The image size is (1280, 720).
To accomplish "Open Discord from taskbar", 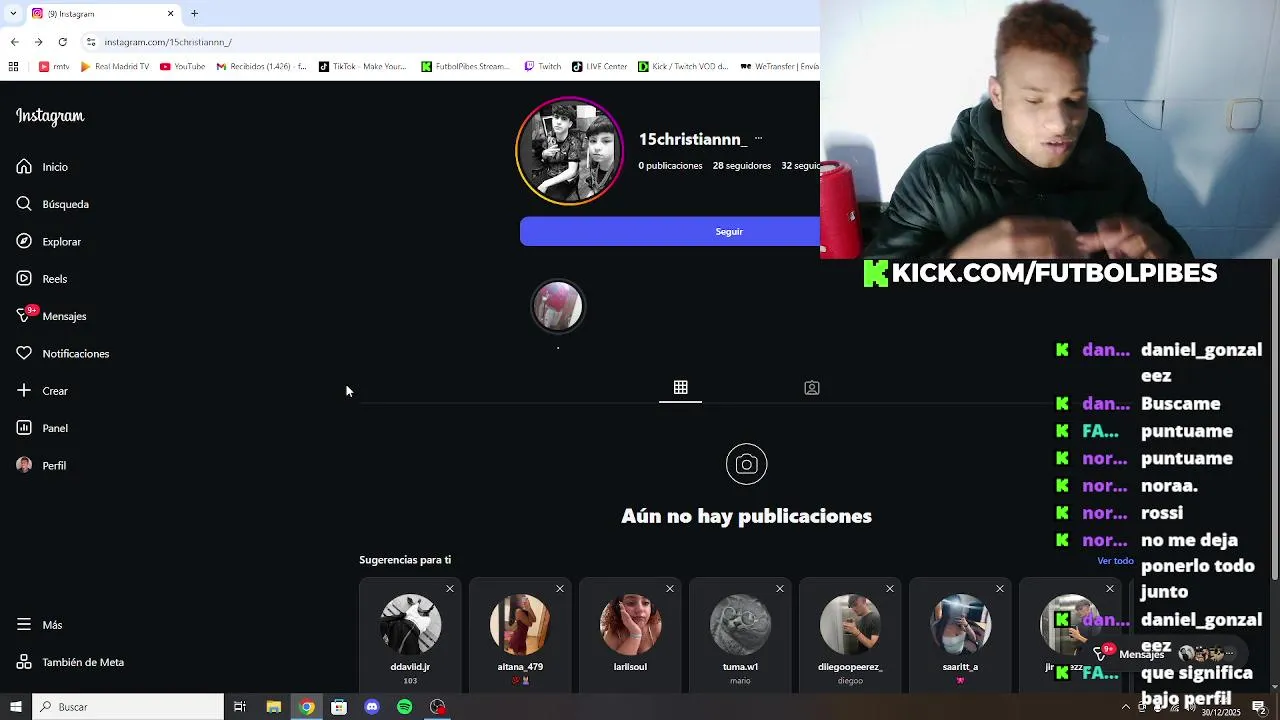I will (372, 707).
